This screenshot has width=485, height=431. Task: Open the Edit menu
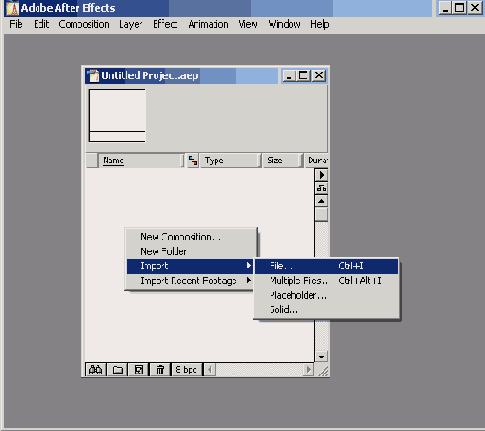(x=42, y=24)
